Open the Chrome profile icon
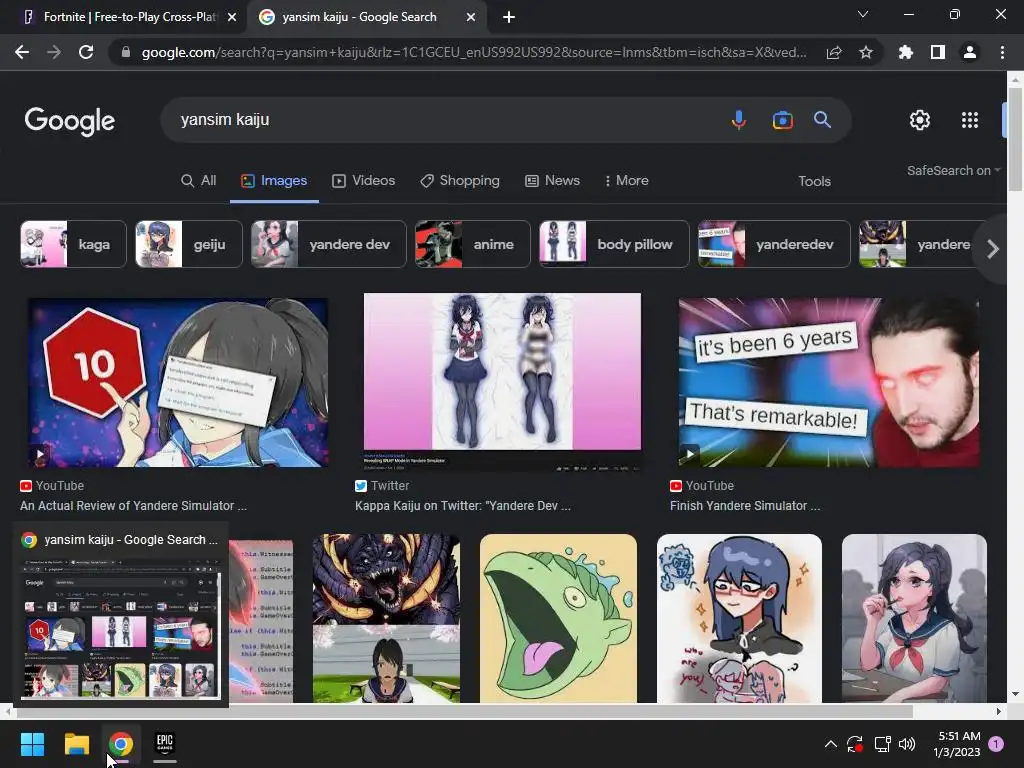The image size is (1024, 768). (970, 52)
